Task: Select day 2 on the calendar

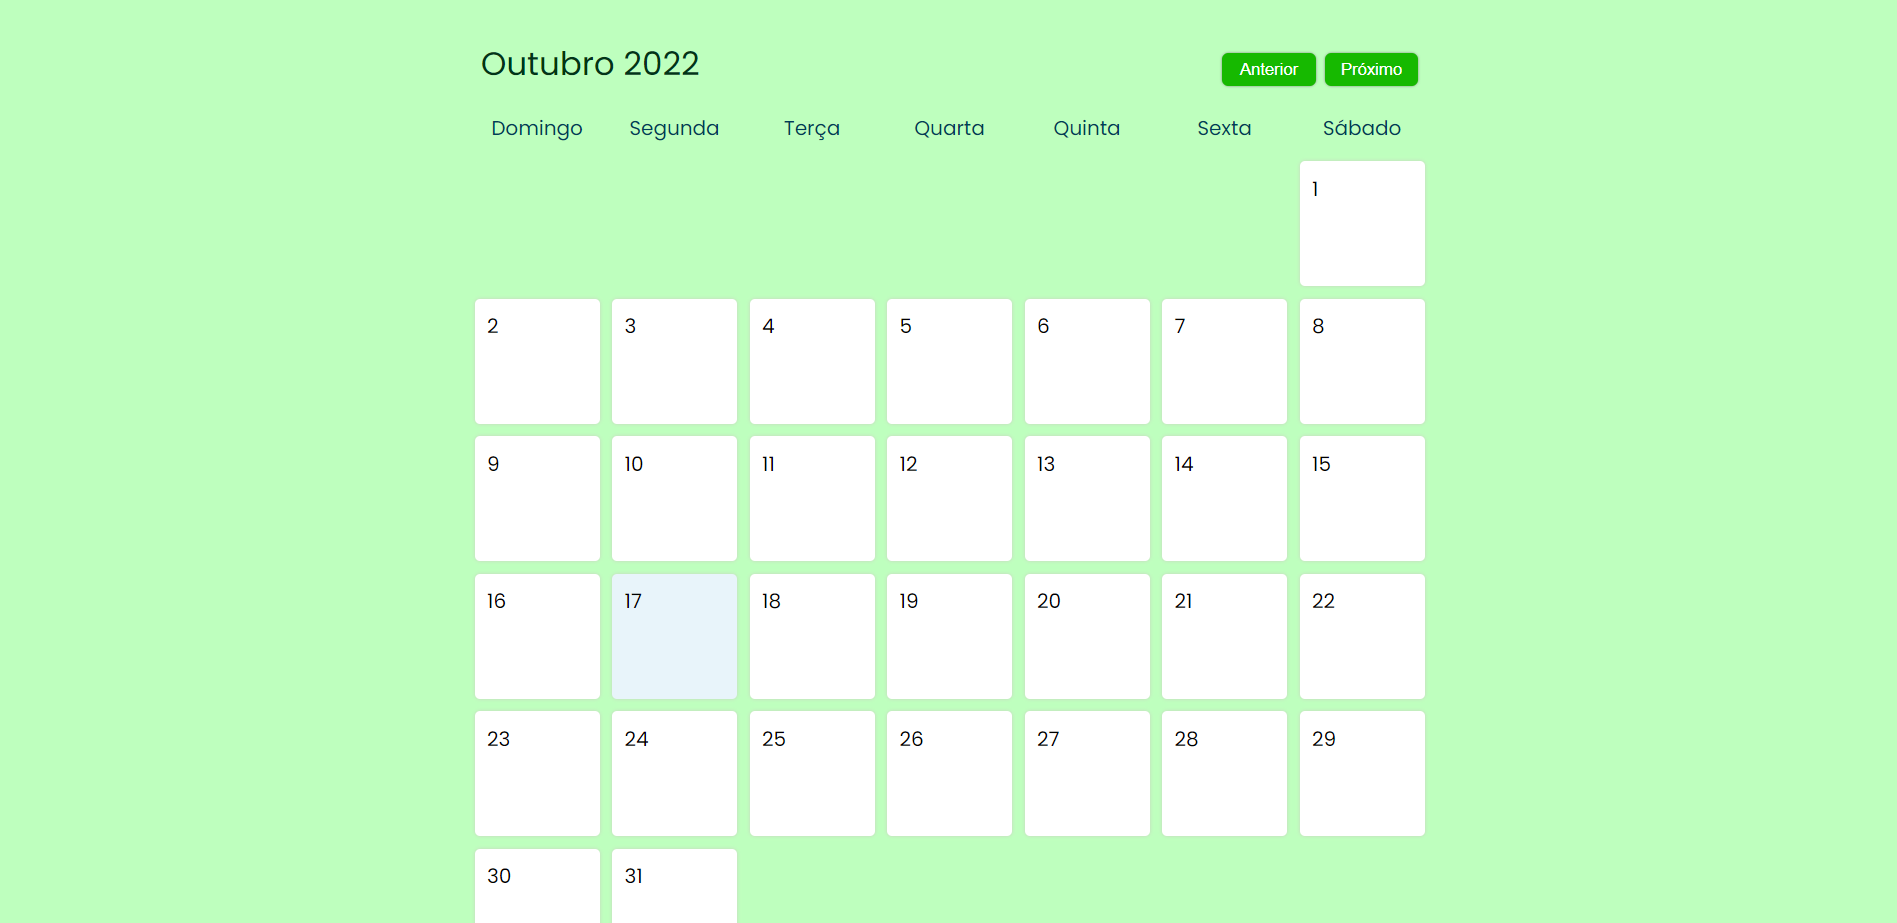Action: point(537,361)
